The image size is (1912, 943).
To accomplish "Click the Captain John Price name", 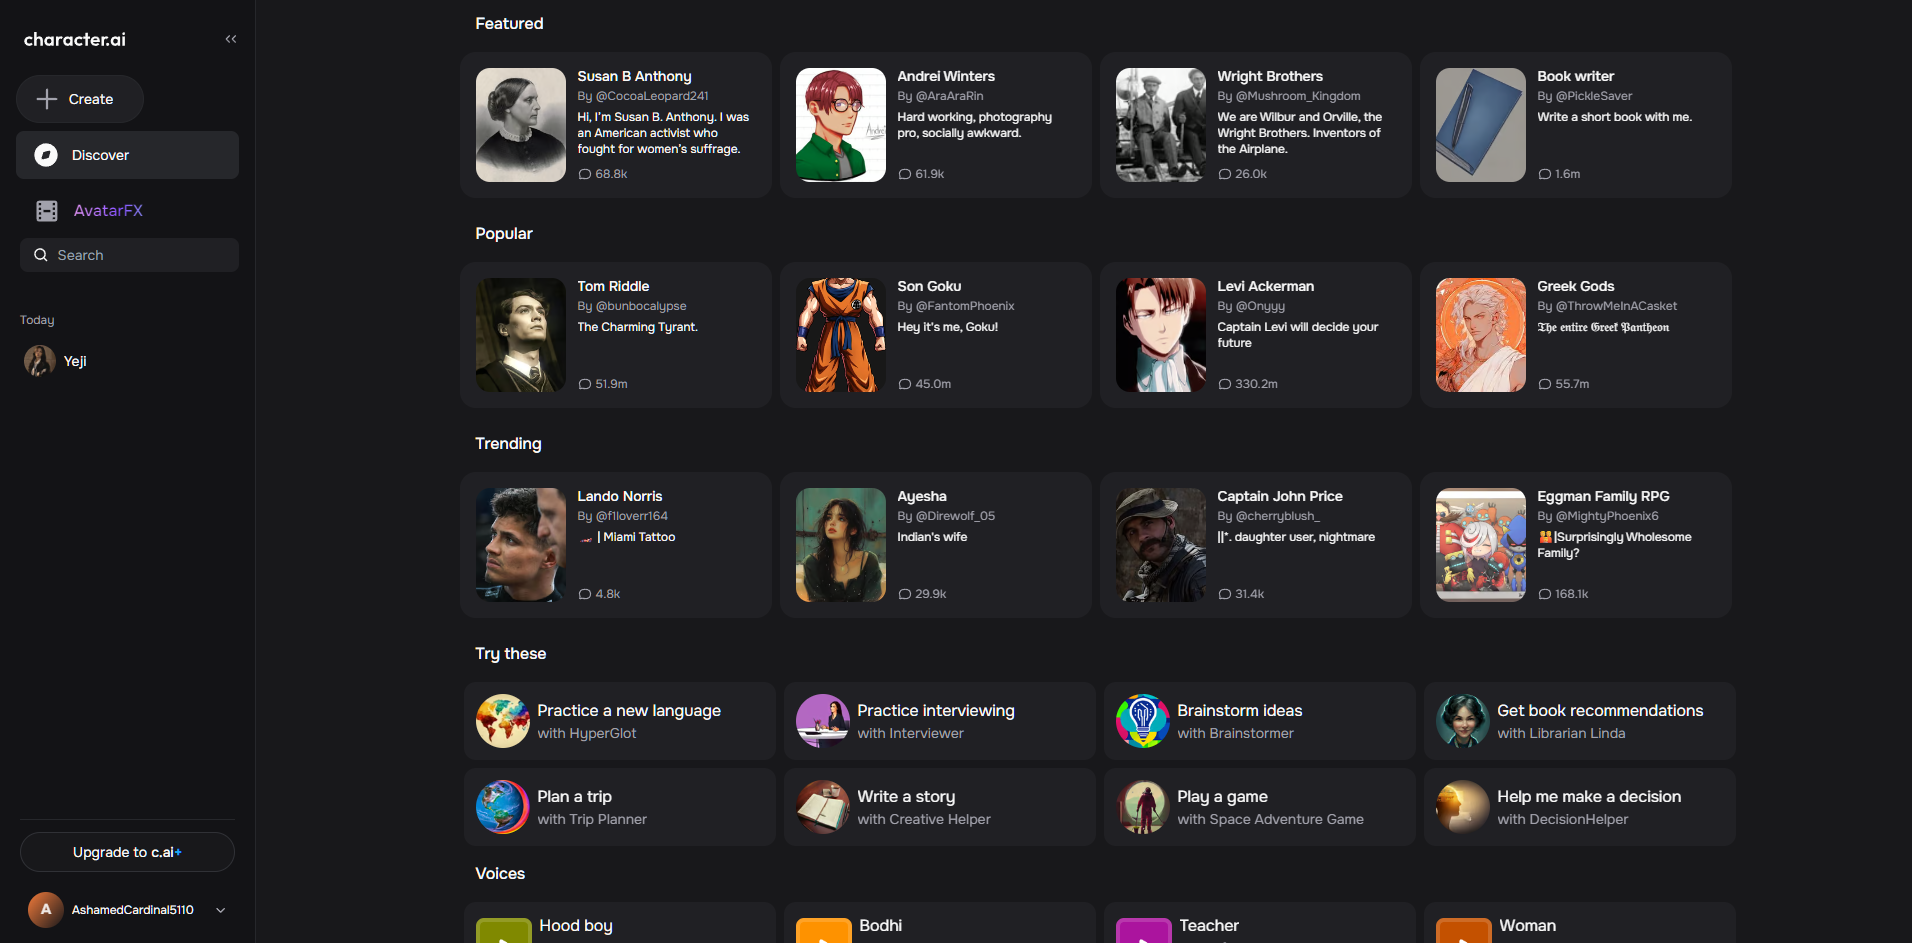I will (x=1280, y=496).
